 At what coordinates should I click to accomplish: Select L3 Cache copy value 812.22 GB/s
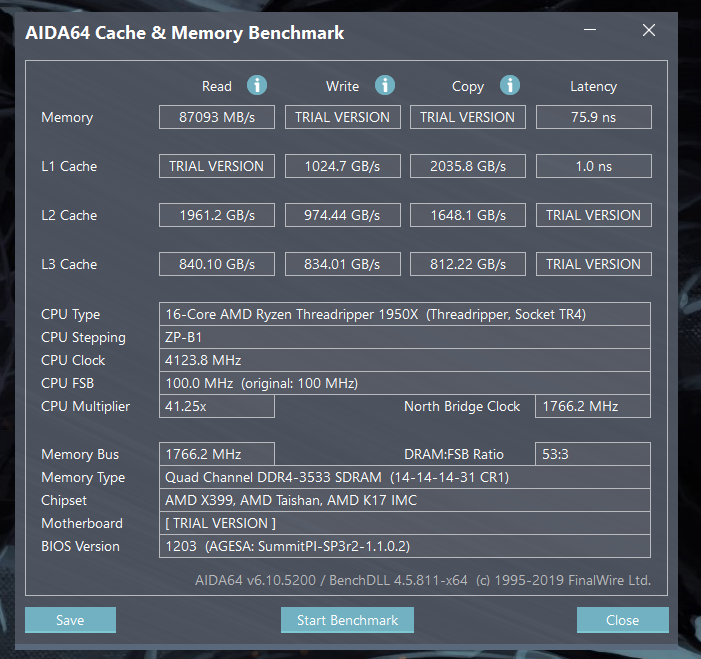[x=468, y=264]
